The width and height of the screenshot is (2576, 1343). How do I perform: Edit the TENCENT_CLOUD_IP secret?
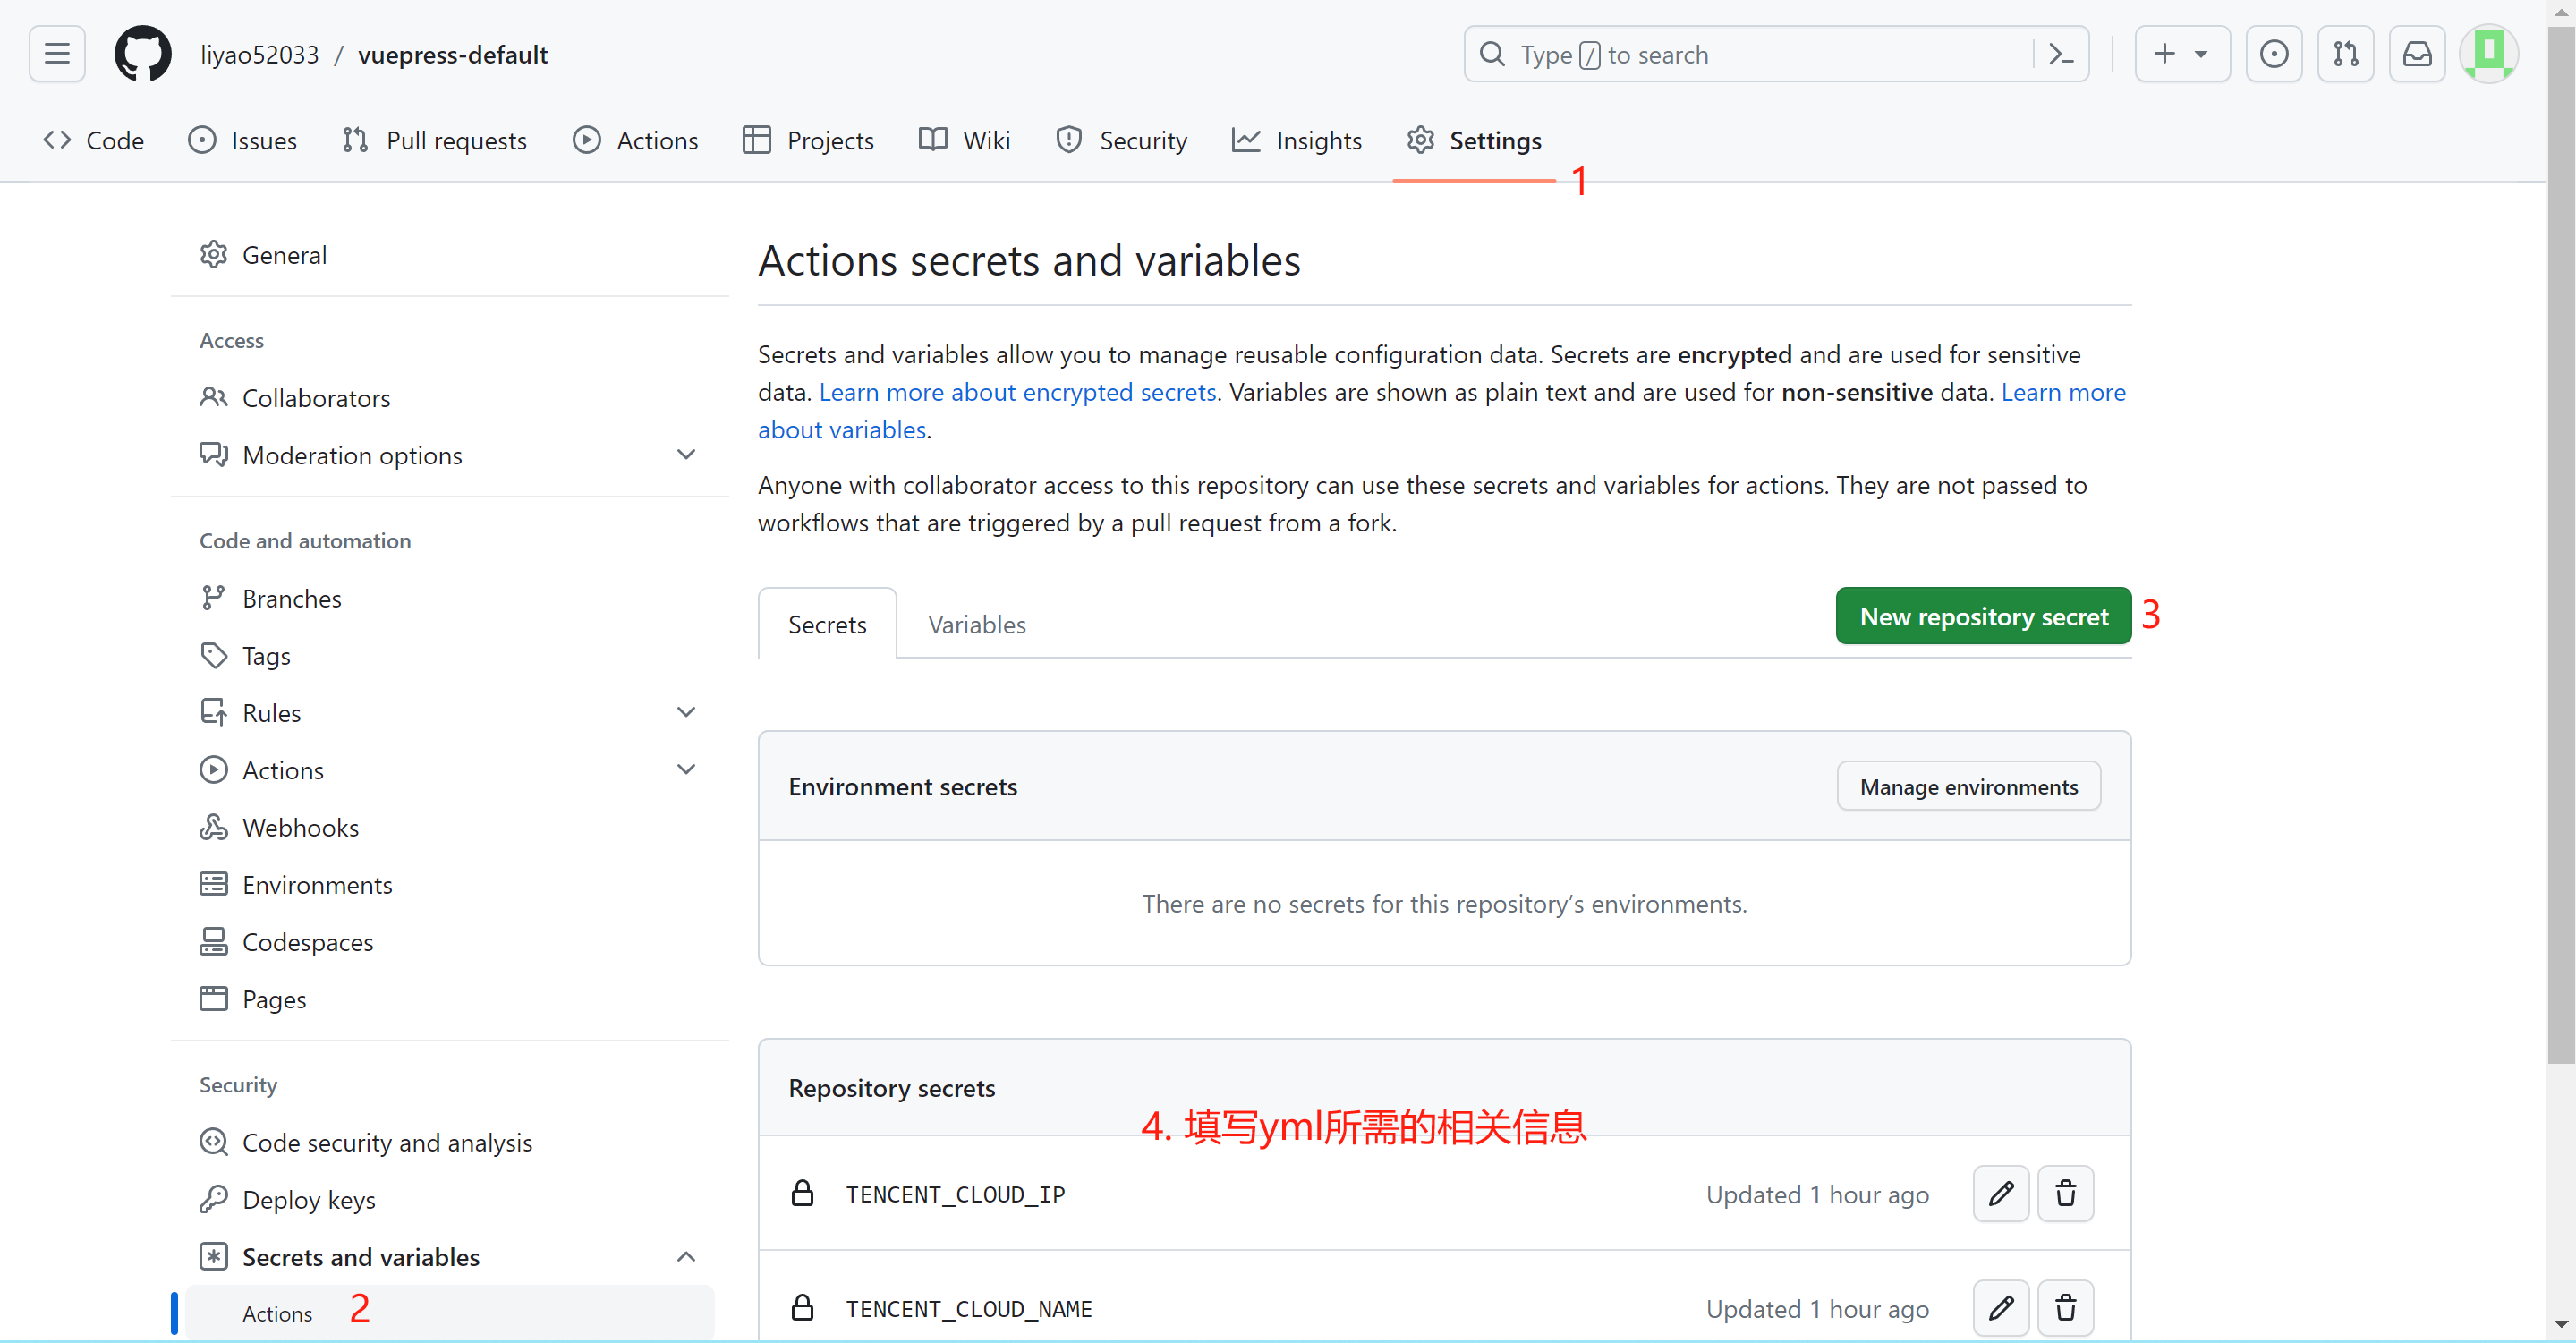[2000, 1193]
